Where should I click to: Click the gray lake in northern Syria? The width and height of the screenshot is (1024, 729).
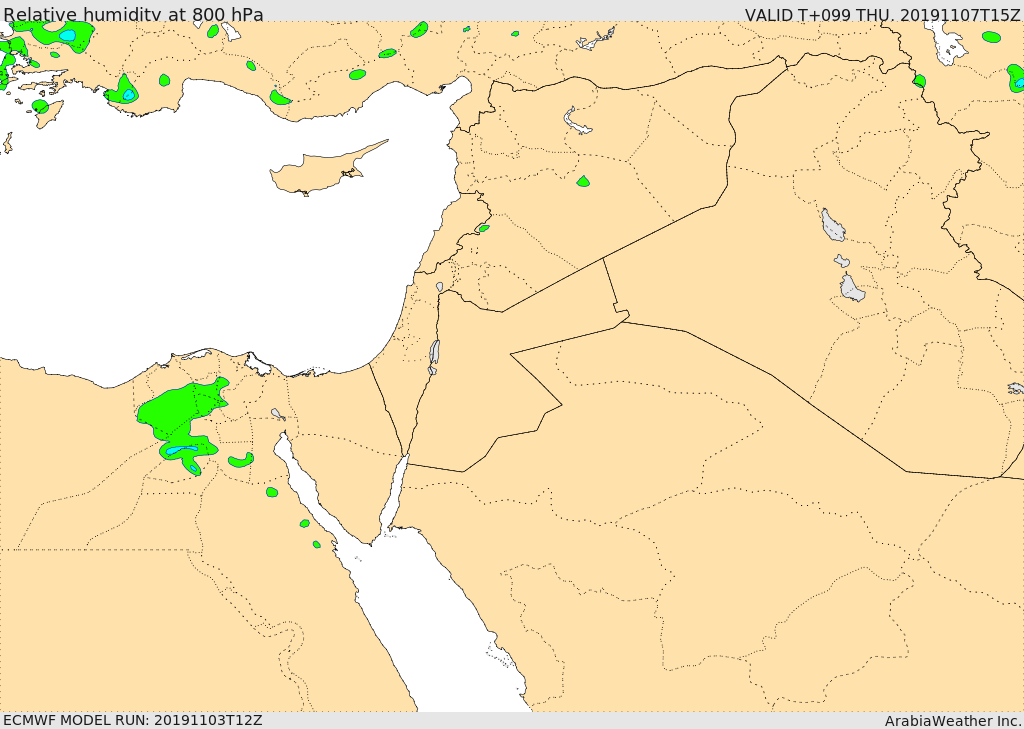pos(576,120)
